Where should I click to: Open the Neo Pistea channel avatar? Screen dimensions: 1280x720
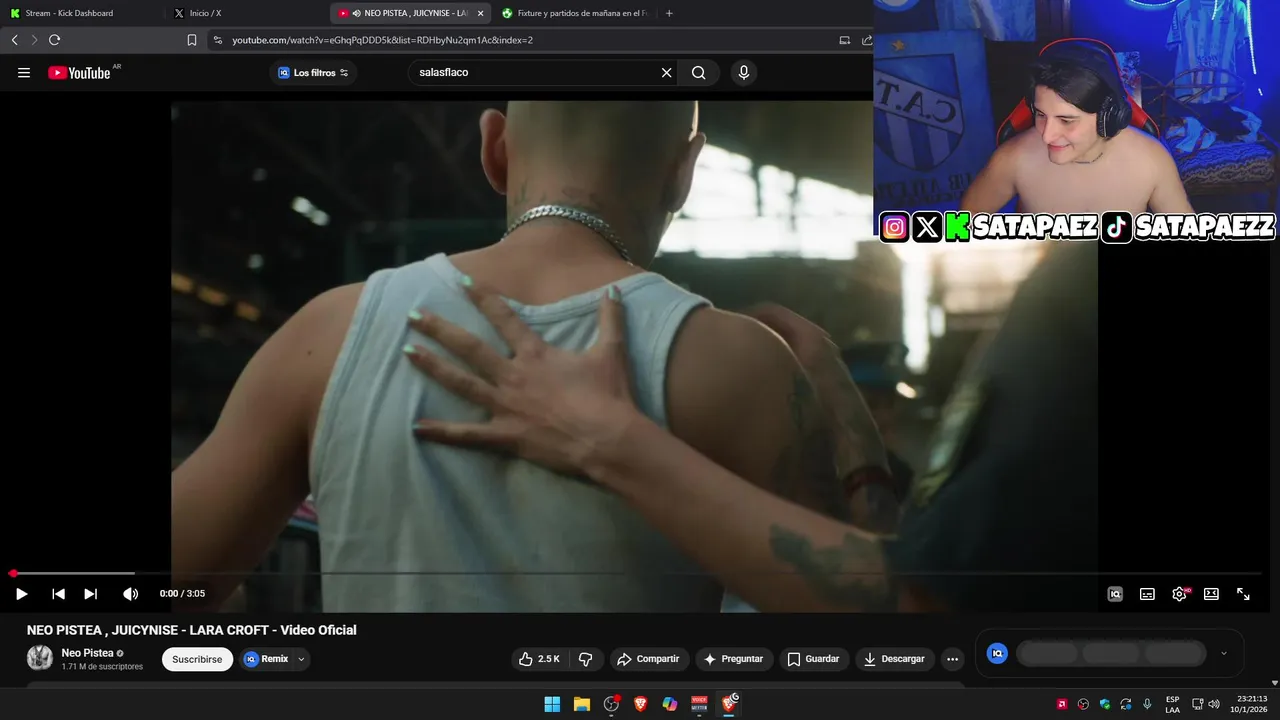[x=40, y=657]
